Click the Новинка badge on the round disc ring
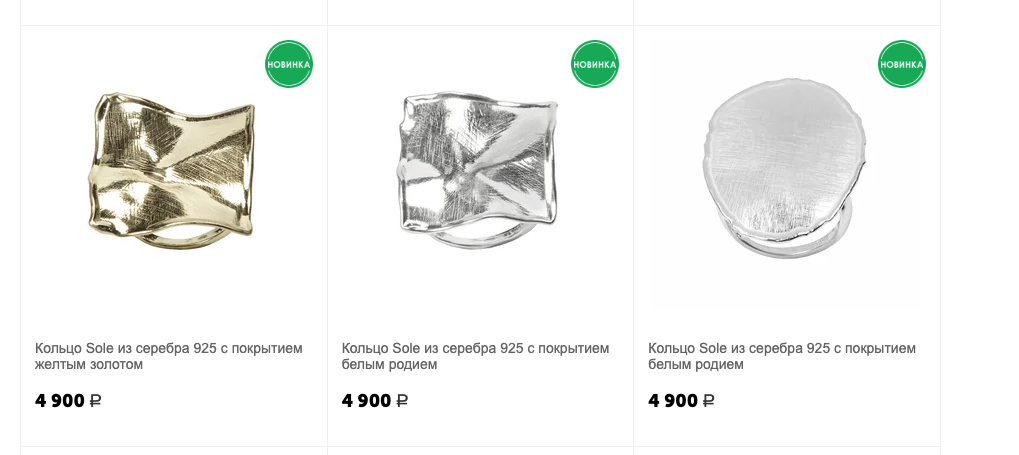 (x=902, y=64)
